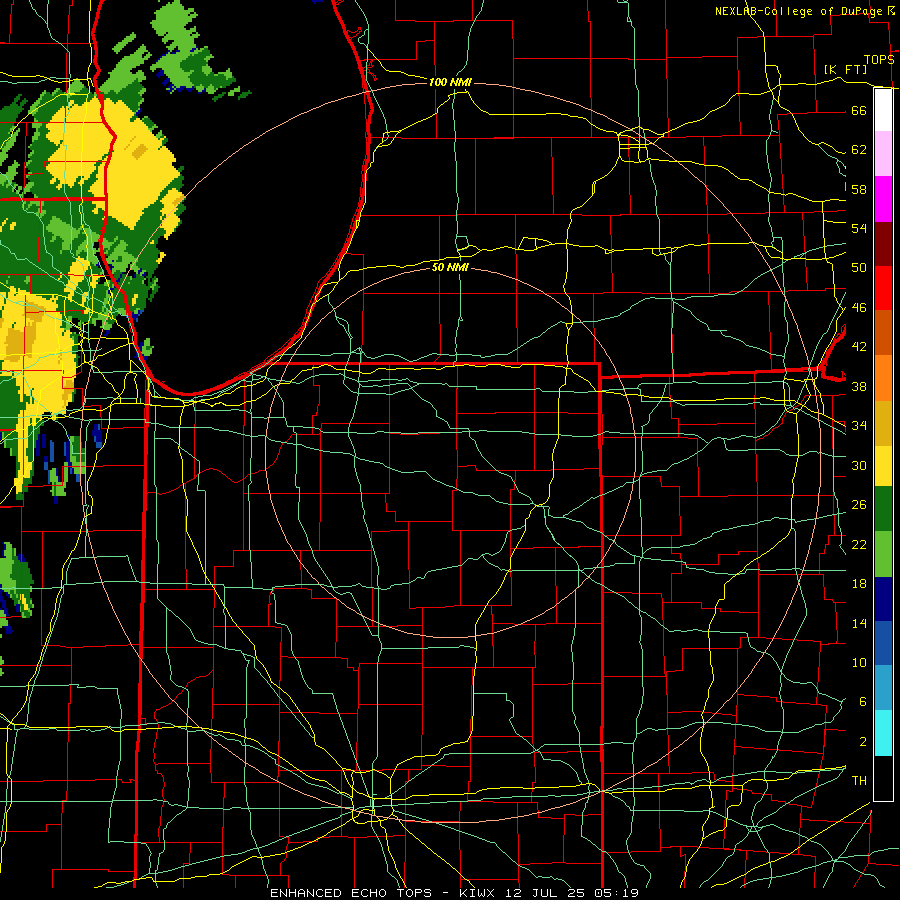Click legend value 58
The image size is (900, 900).
pos(859,189)
